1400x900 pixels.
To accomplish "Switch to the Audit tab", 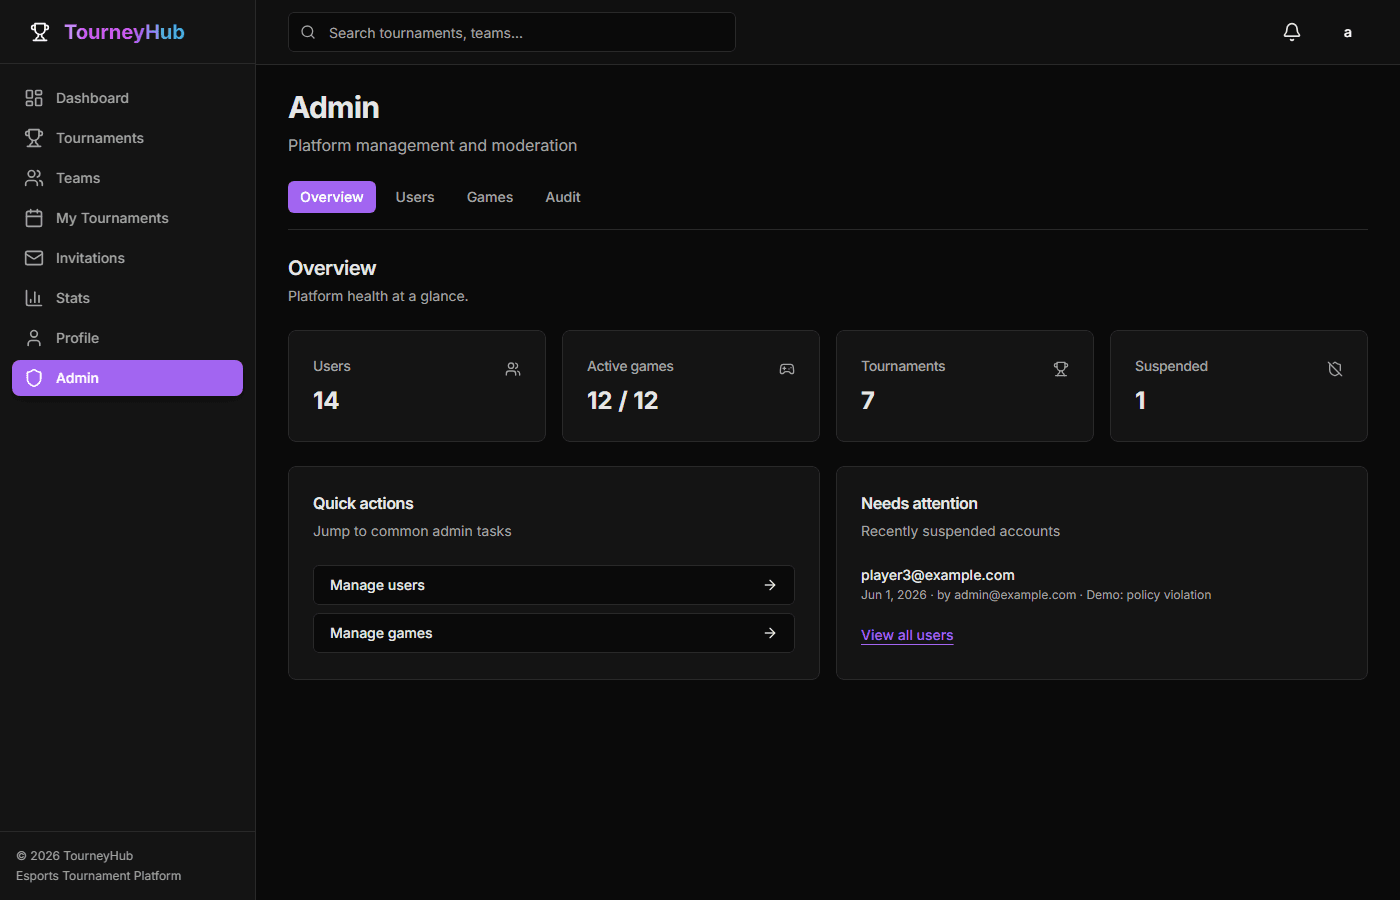I will coord(563,197).
